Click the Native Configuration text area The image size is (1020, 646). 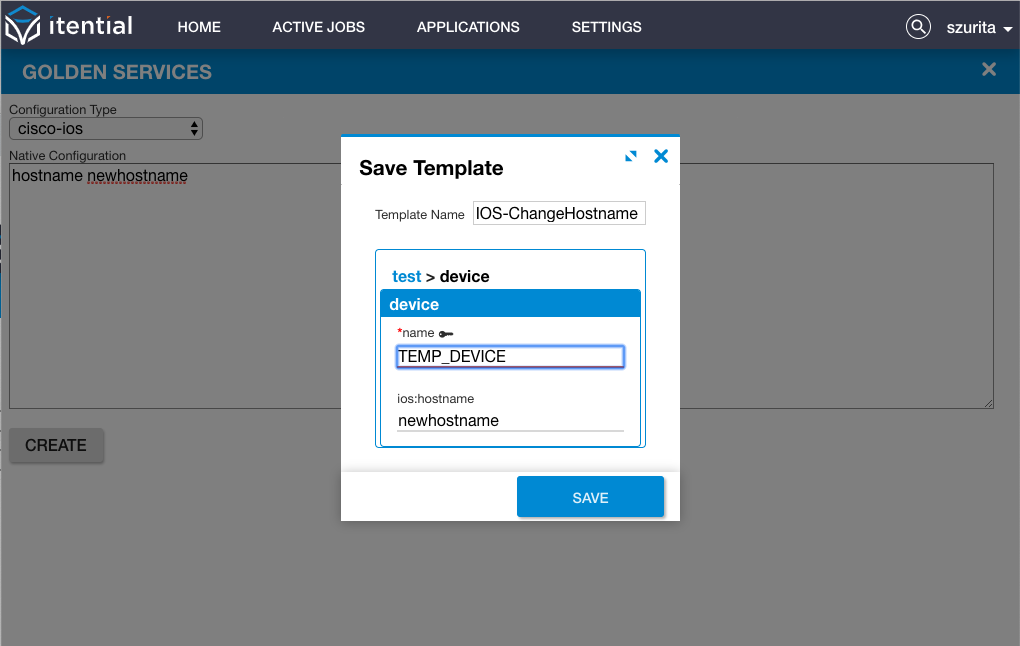(175, 286)
